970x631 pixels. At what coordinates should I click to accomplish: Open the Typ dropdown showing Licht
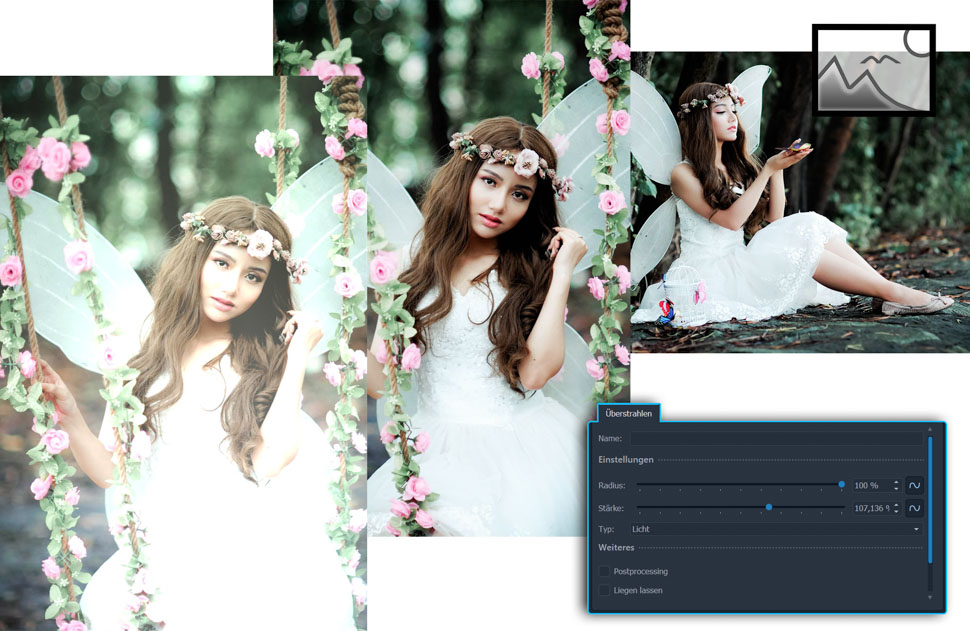776,529
